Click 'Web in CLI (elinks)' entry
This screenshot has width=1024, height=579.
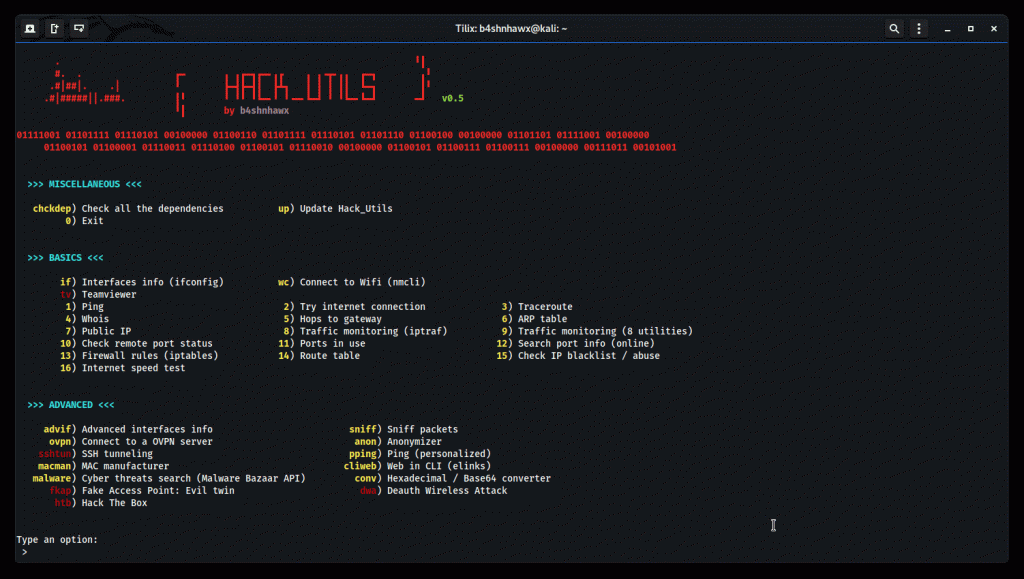click(x=439, y=466)
